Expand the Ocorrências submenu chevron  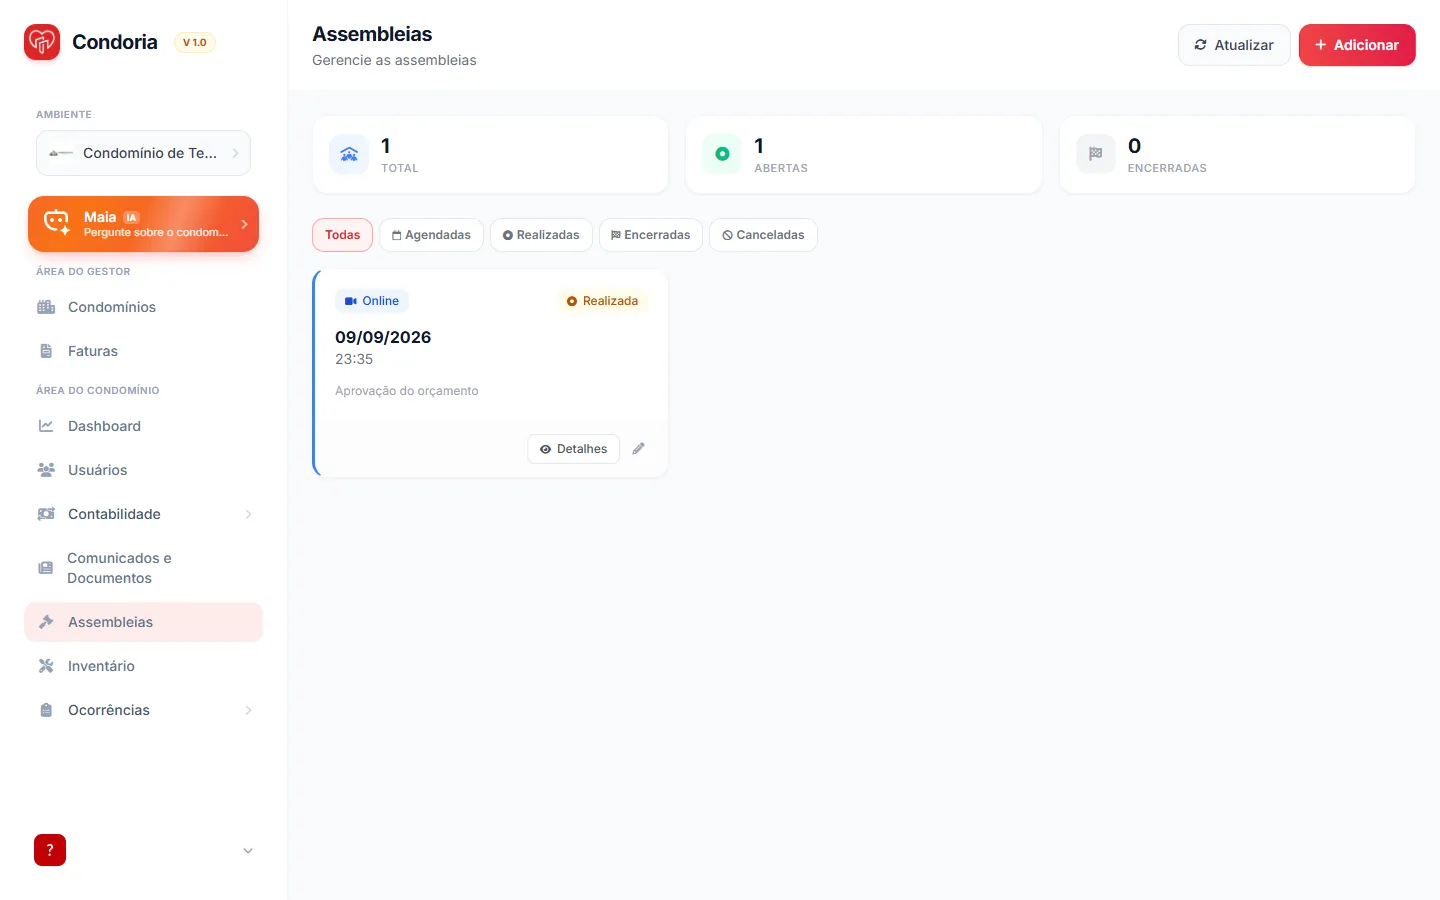pos(248,710)
